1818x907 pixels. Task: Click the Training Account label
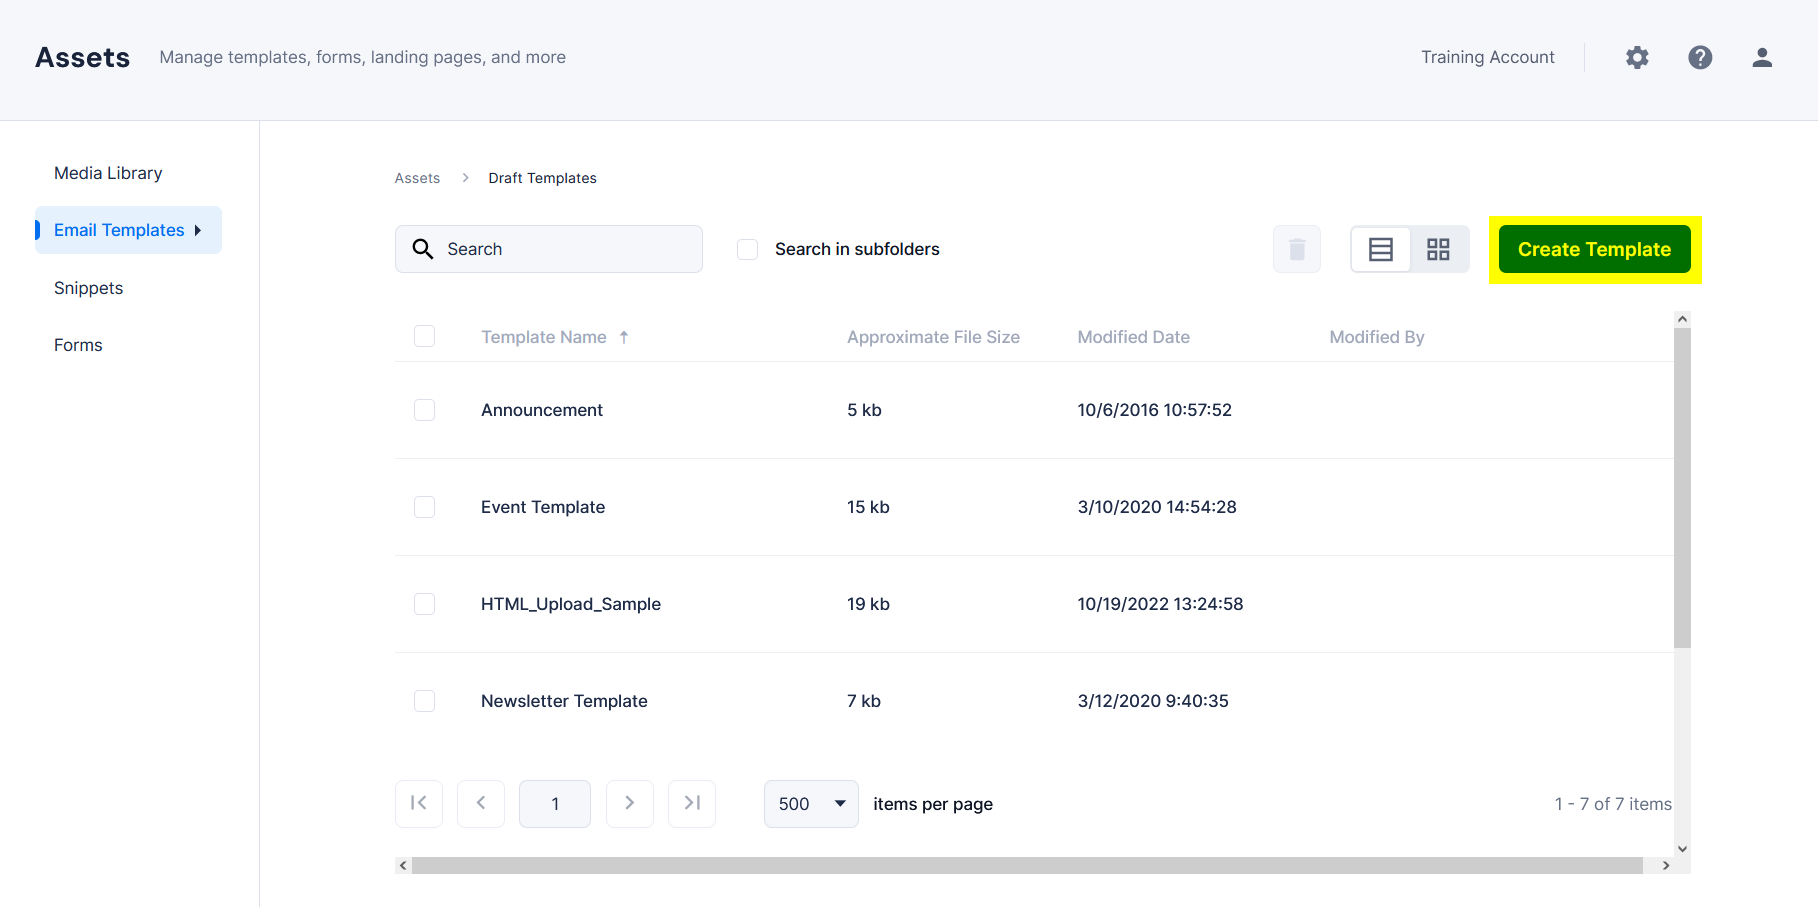click(x=1488, y=57)
